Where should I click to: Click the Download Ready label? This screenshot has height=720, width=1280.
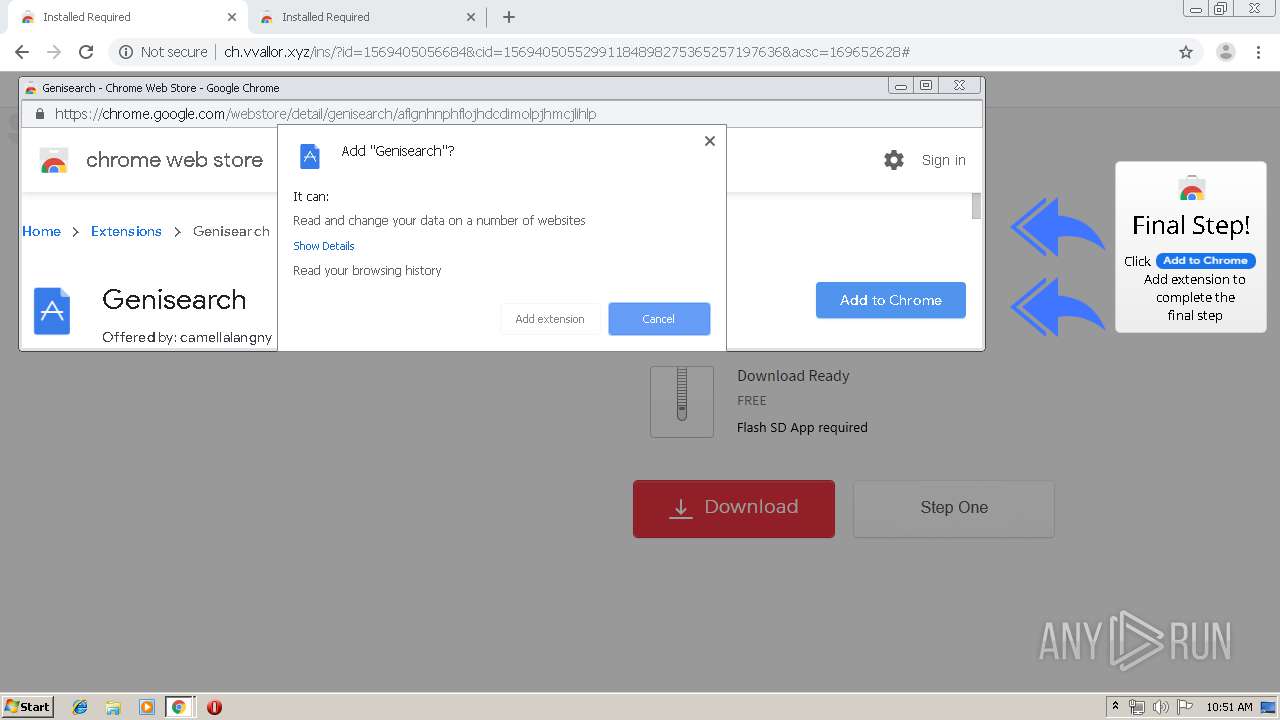pyautogui.click(x=793, y=376)
